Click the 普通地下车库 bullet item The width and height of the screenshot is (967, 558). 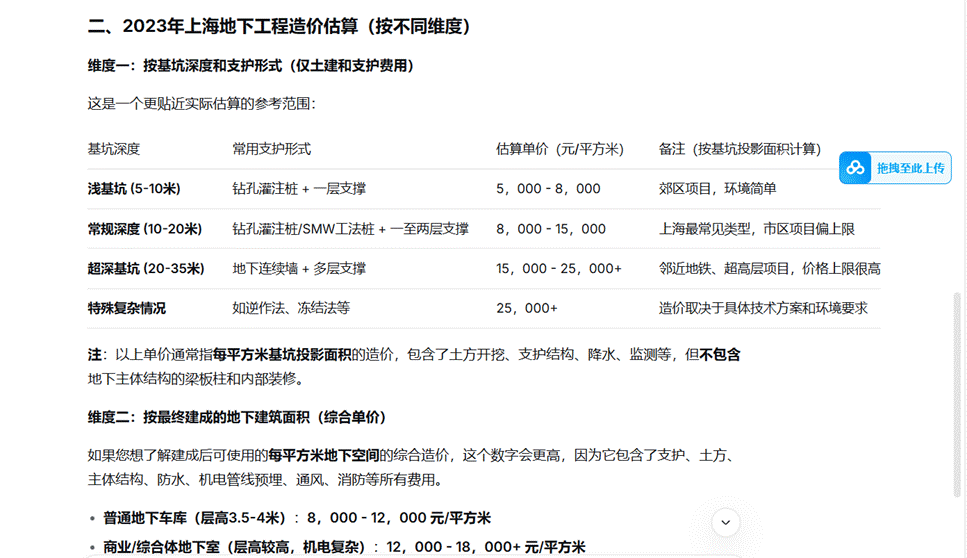pos(297,518)
